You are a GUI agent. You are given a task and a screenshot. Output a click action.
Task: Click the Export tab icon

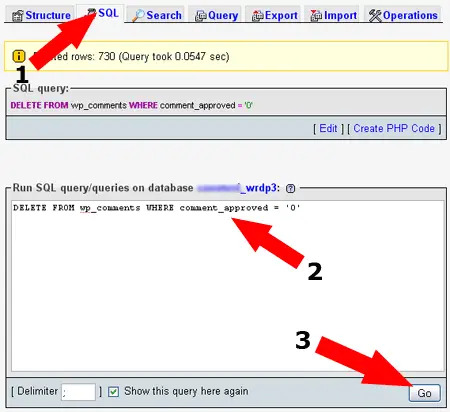tap(258, 16)
